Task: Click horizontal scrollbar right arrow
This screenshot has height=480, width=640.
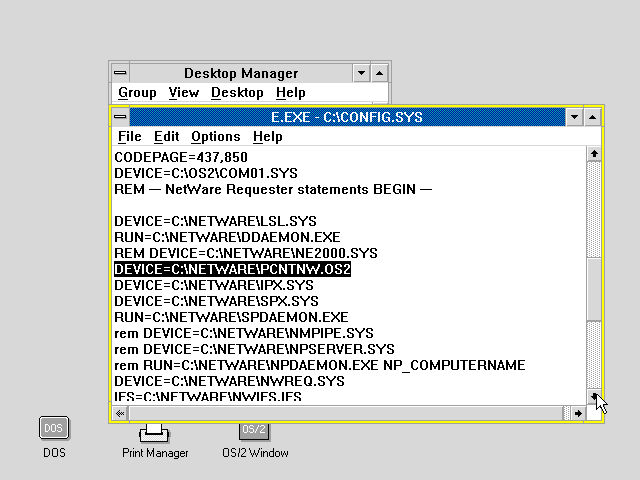Action: pos(578,413)
